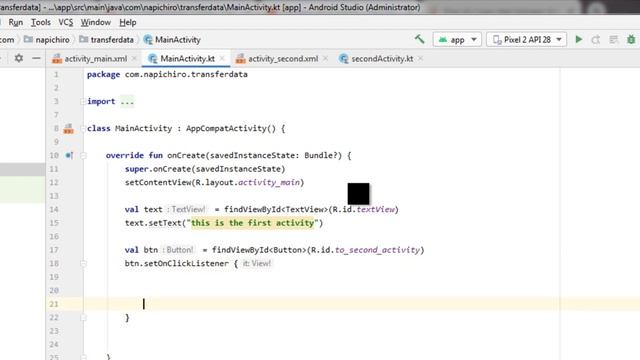640x360 pixels.
Task: Click the activity_main layout reference
Action: coord(269,182)
